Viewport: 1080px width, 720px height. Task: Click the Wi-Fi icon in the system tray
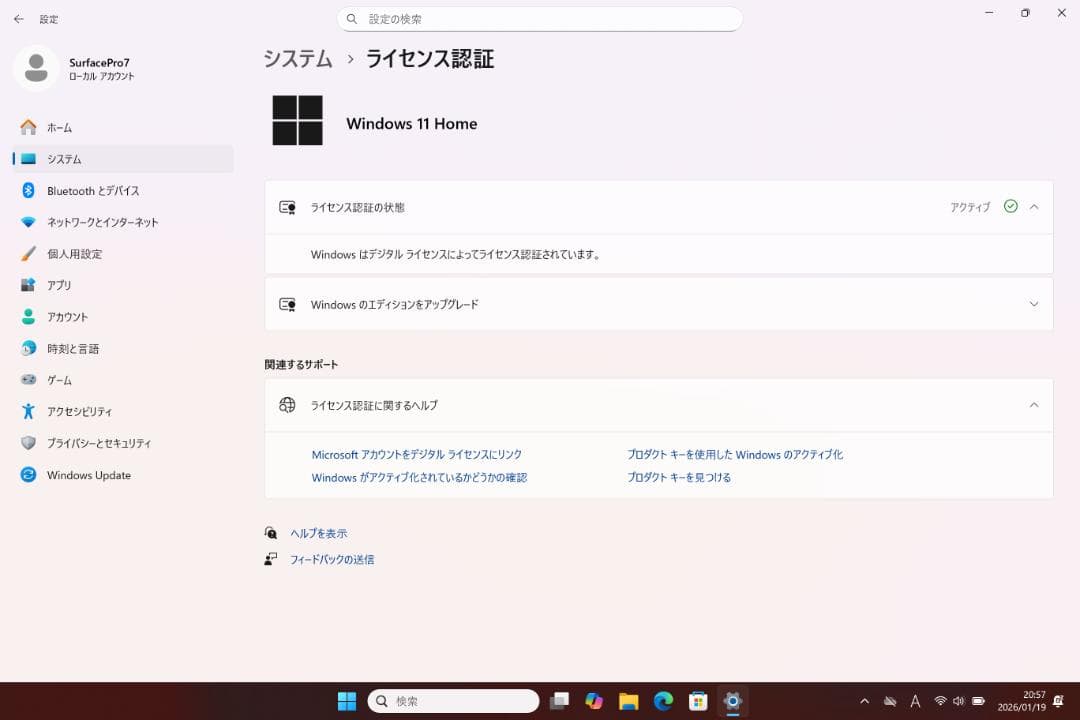pos(940,701)
